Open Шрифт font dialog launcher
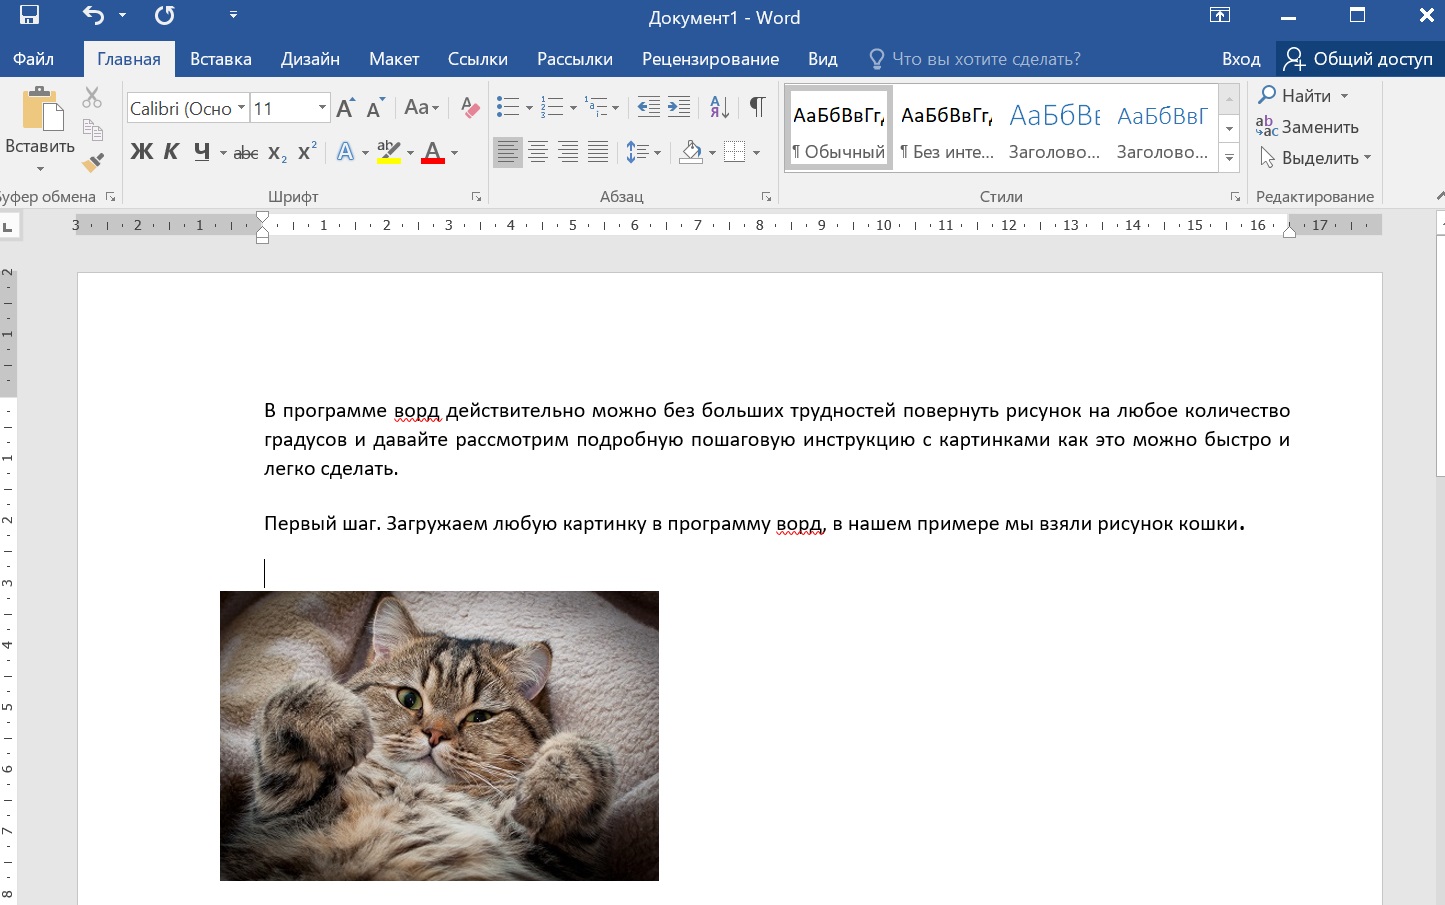This screenshot has width=1445, height=905. (x=476, y=197)
